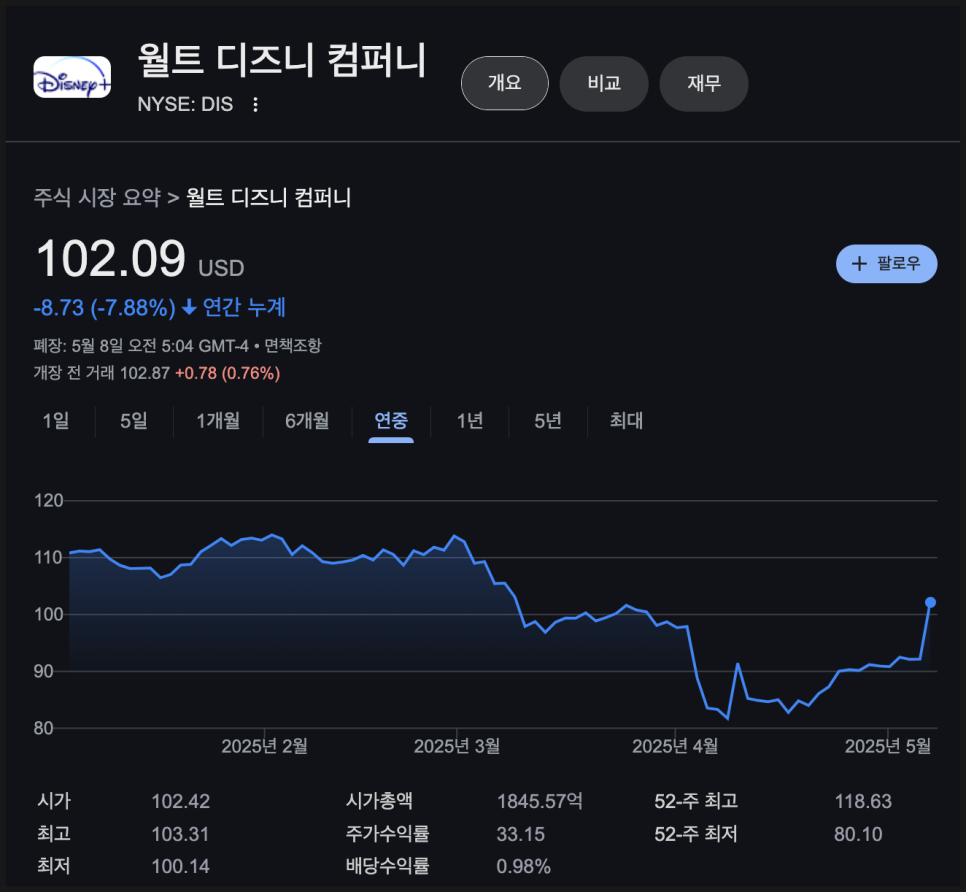966x892 pixels.
Task: Click the -8.73 (-7.88%) change value
Action: point(105,307)
